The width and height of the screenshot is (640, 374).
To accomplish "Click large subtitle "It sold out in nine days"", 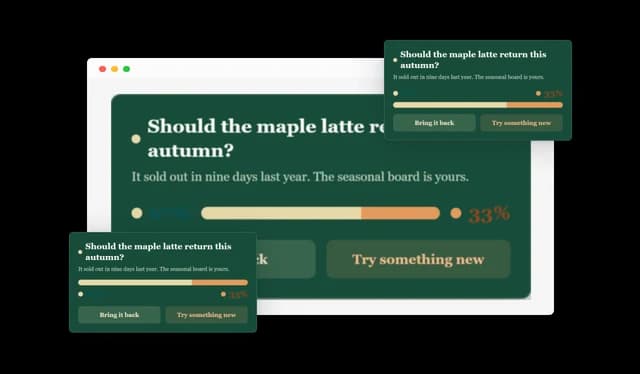I will pyautogui.click(x=220, y=177).
